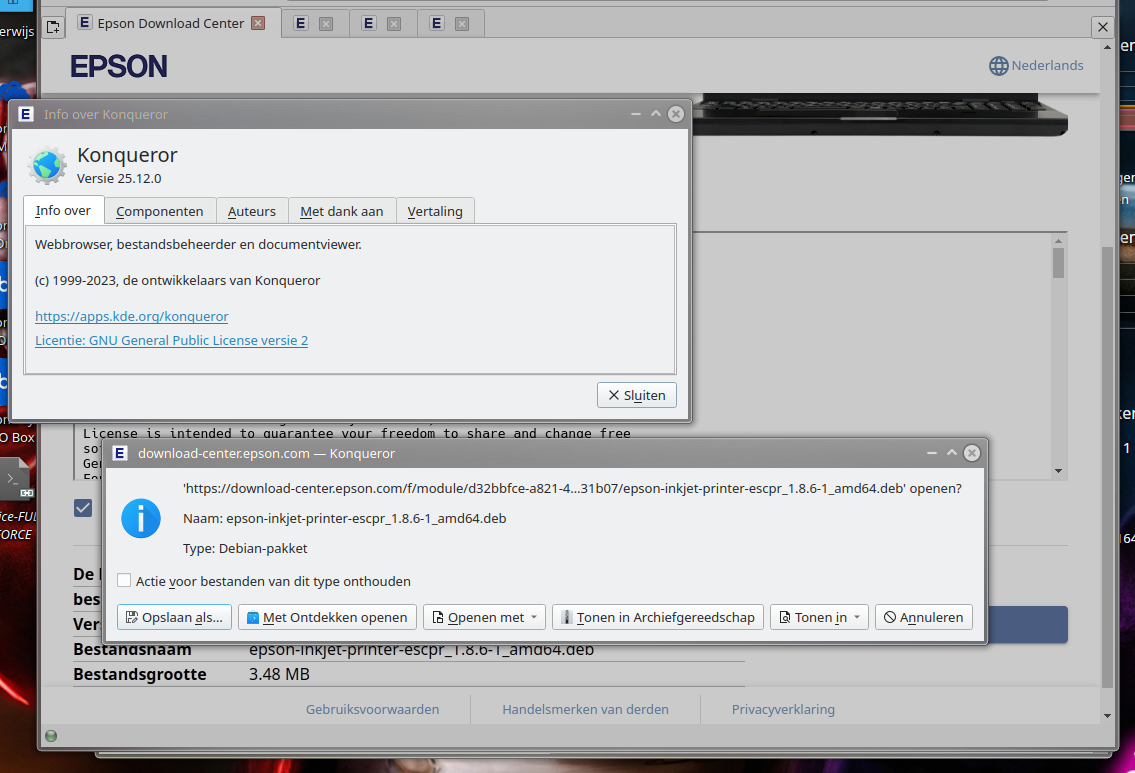Viewport: 1135px width, 773px height.
Task: Switch to the Componenten tab
Action: click(159, 211)
